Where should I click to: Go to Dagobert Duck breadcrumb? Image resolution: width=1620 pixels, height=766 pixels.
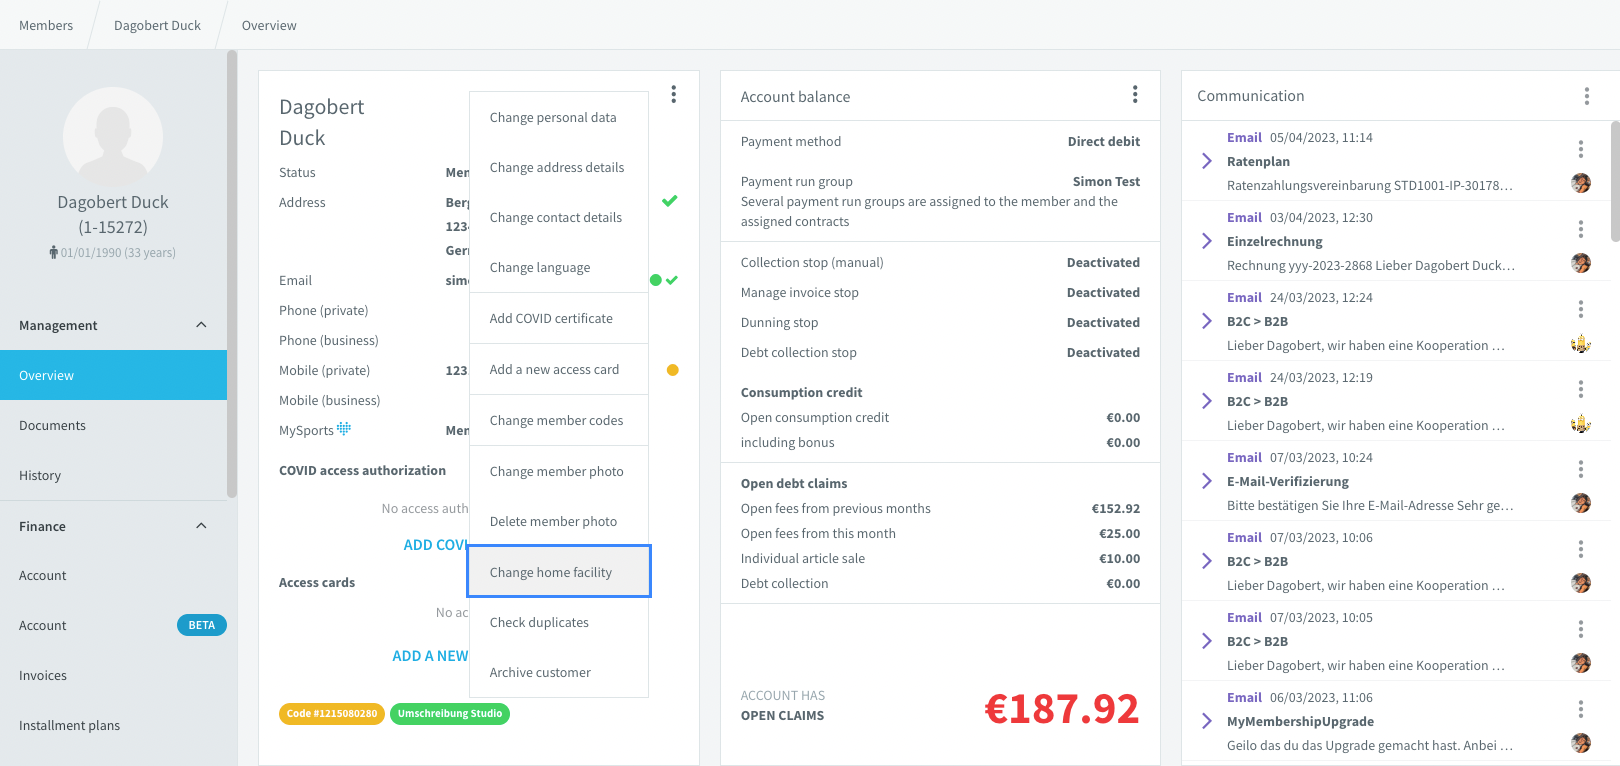point(157,25)
